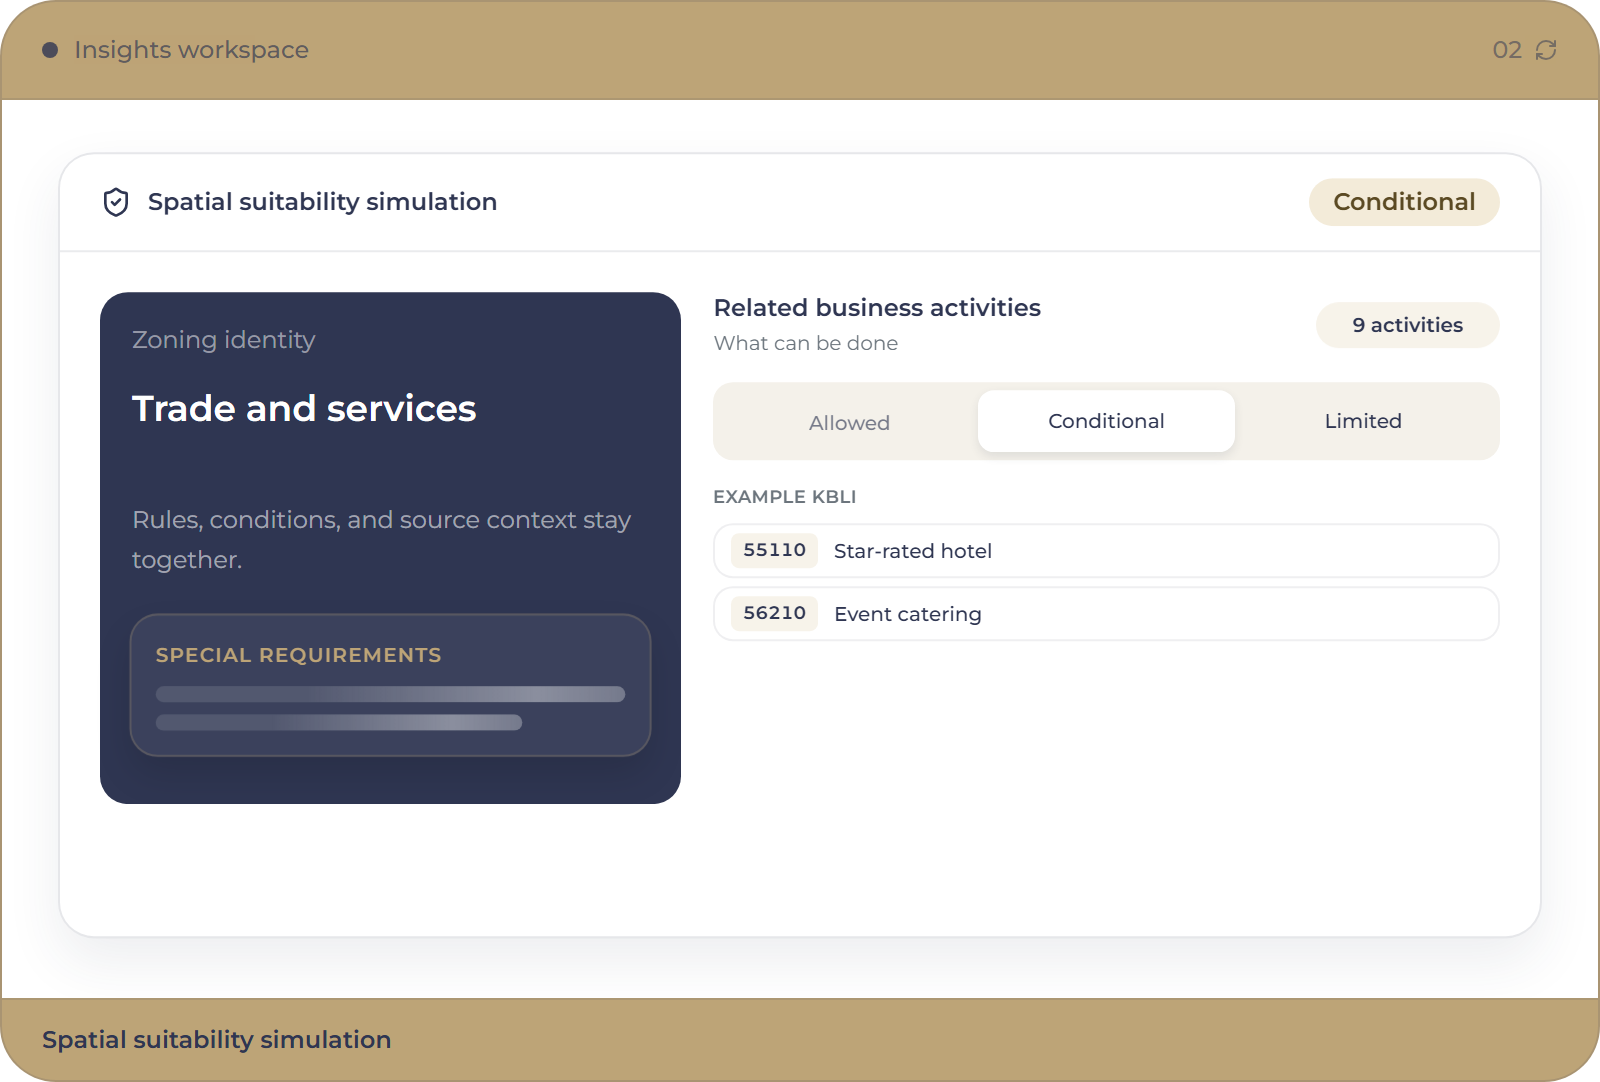Click the refresh icon beside 02
The height and width of the screenshot is (1082, 1600).
click(x=1546, y=50)
